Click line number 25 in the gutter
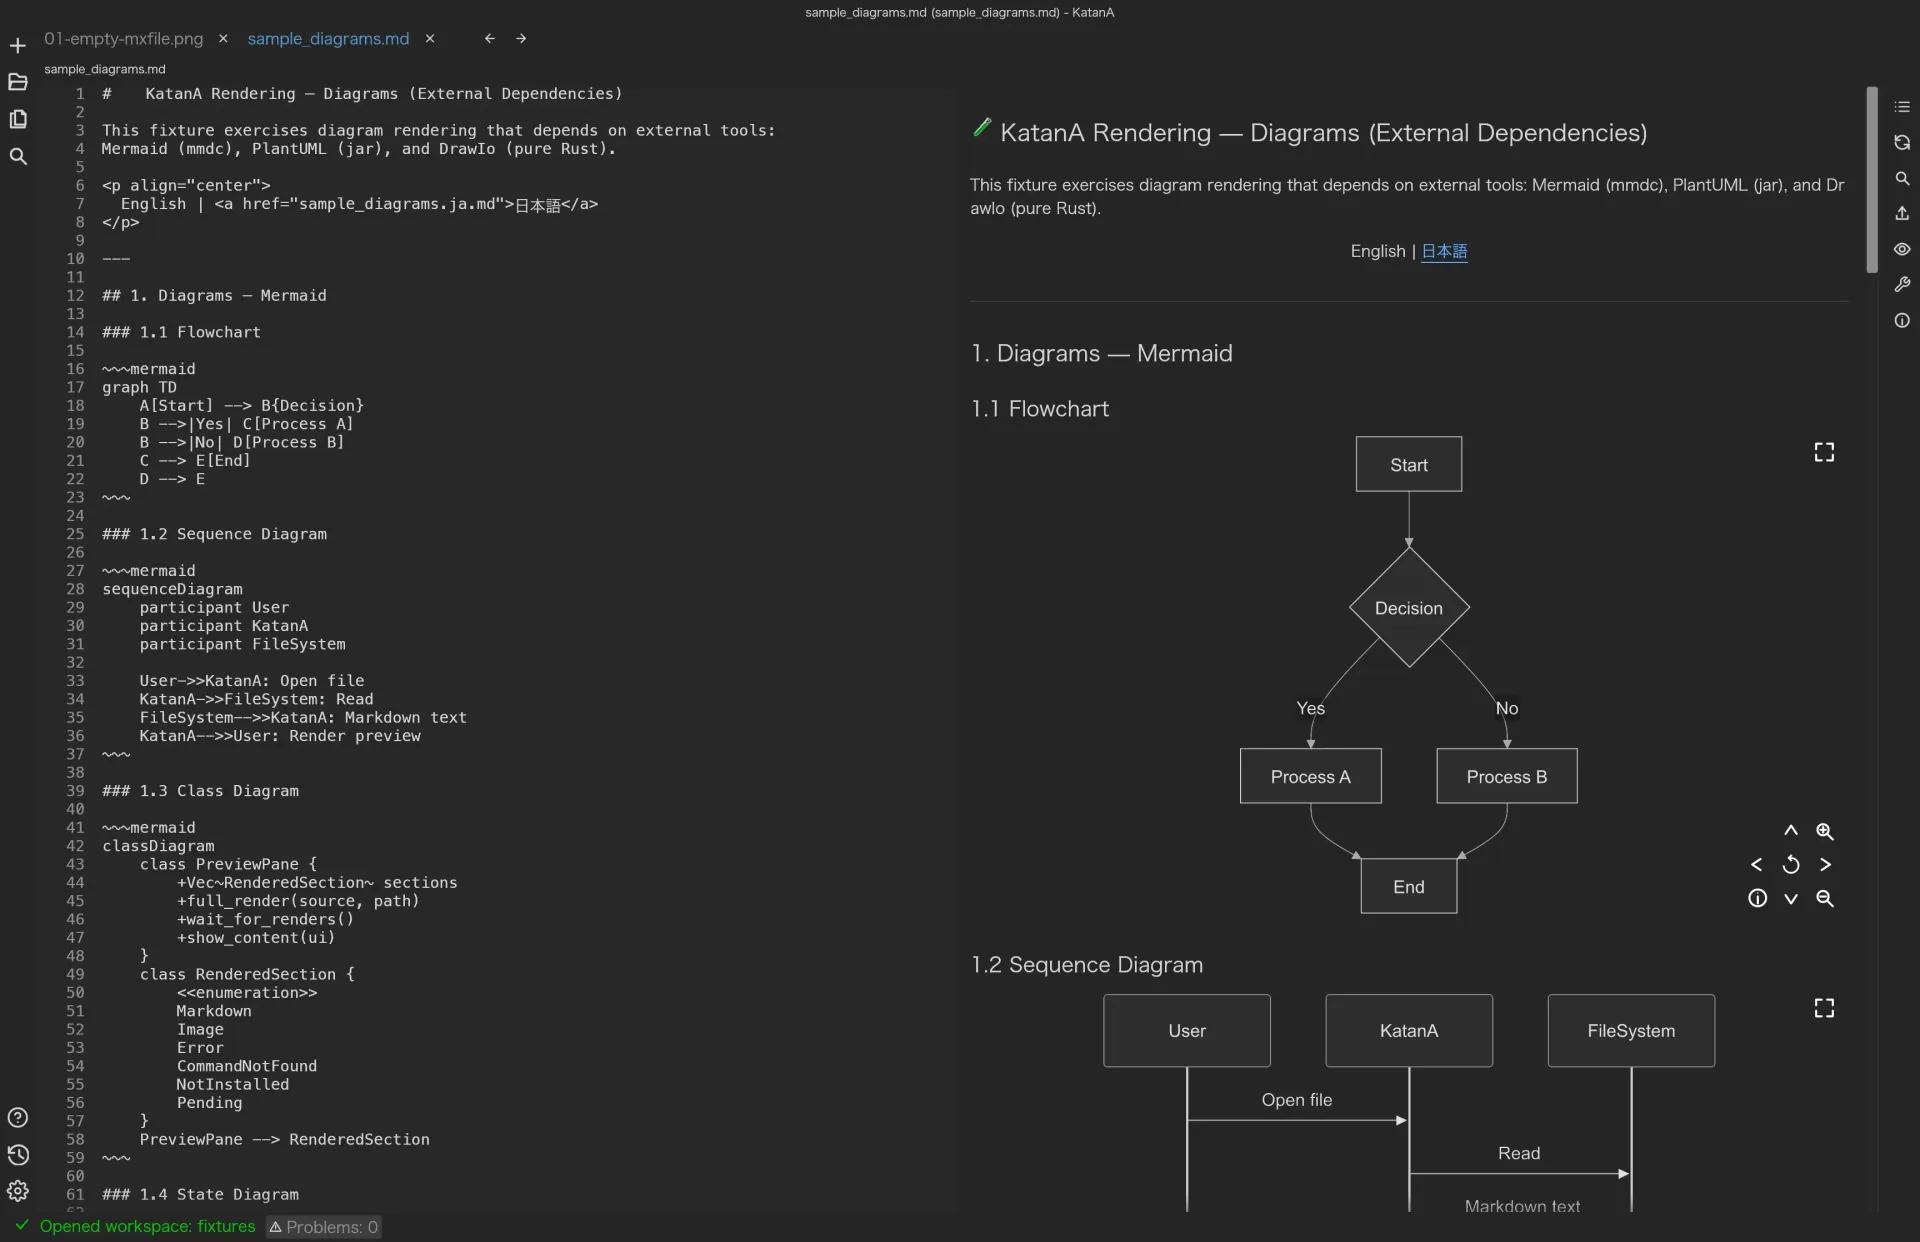Image resolution: width=1920 pixels, height=1242 pixels. point(75,534)
